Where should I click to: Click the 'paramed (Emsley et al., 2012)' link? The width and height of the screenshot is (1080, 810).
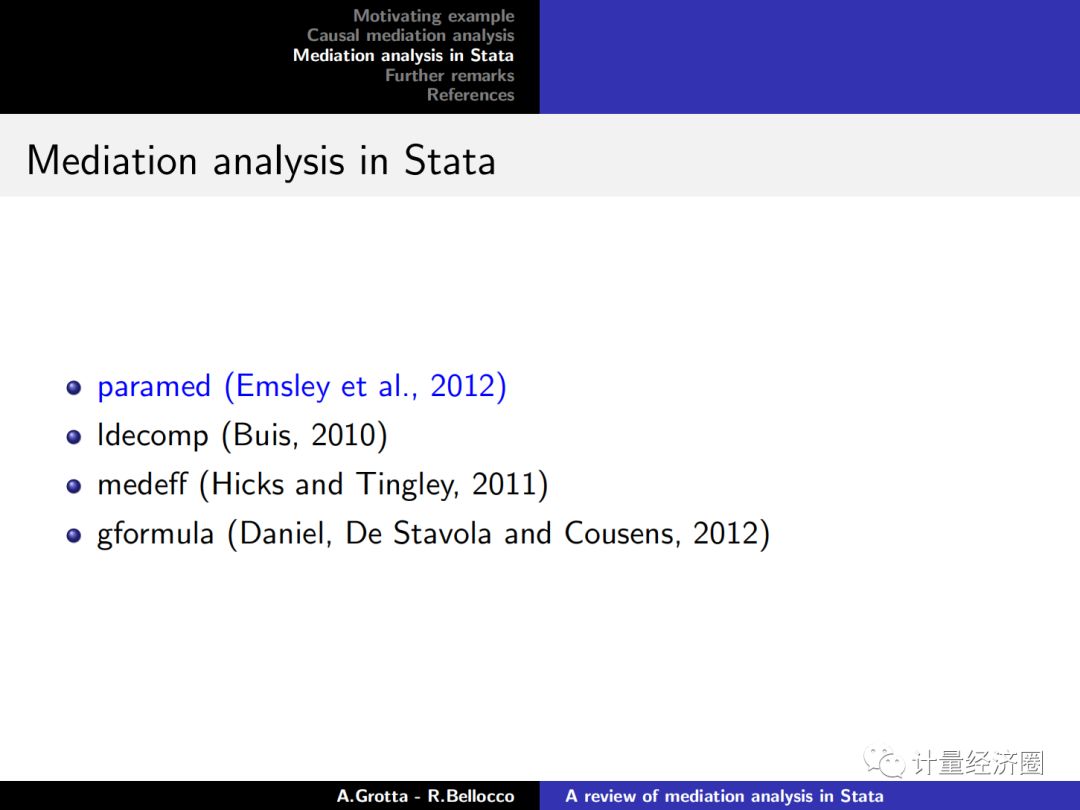coord(302,386)
